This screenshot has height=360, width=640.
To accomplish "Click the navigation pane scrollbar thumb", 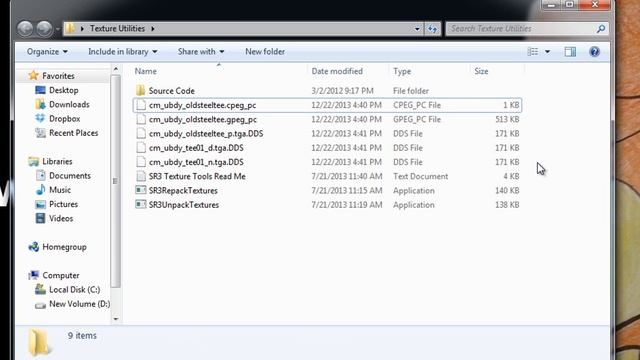I will point(116,181).
